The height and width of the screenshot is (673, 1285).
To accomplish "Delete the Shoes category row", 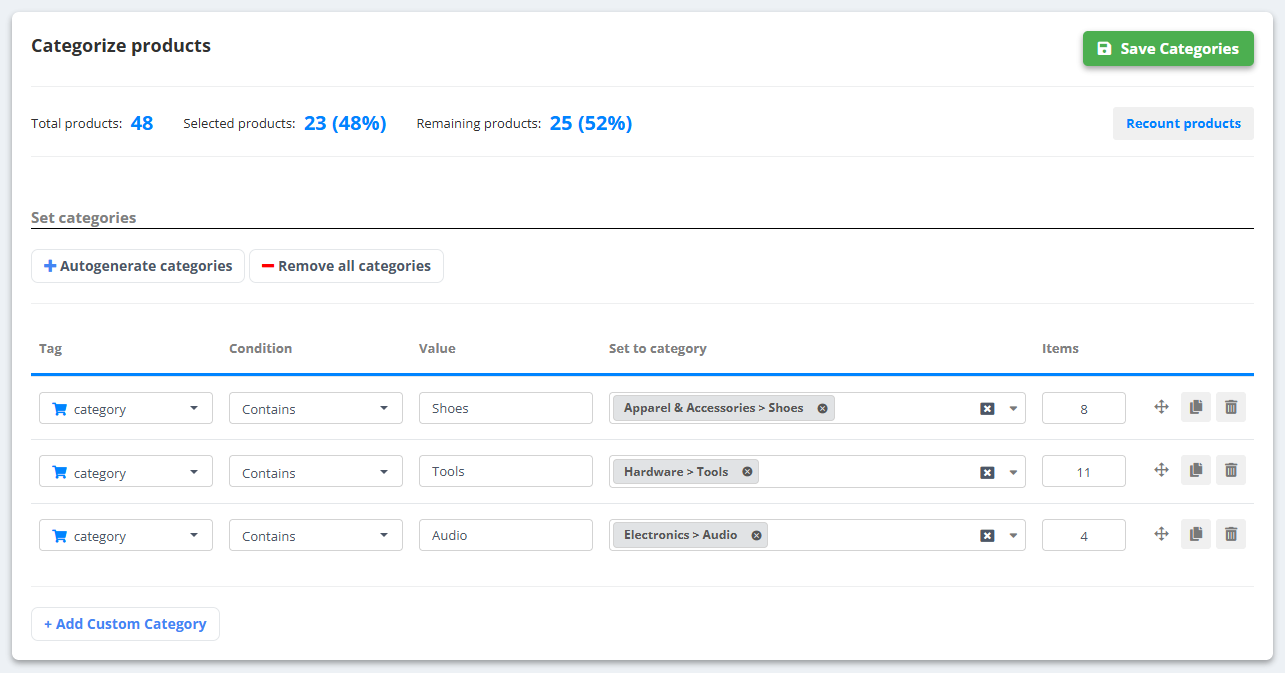I will click(1231, 407).
